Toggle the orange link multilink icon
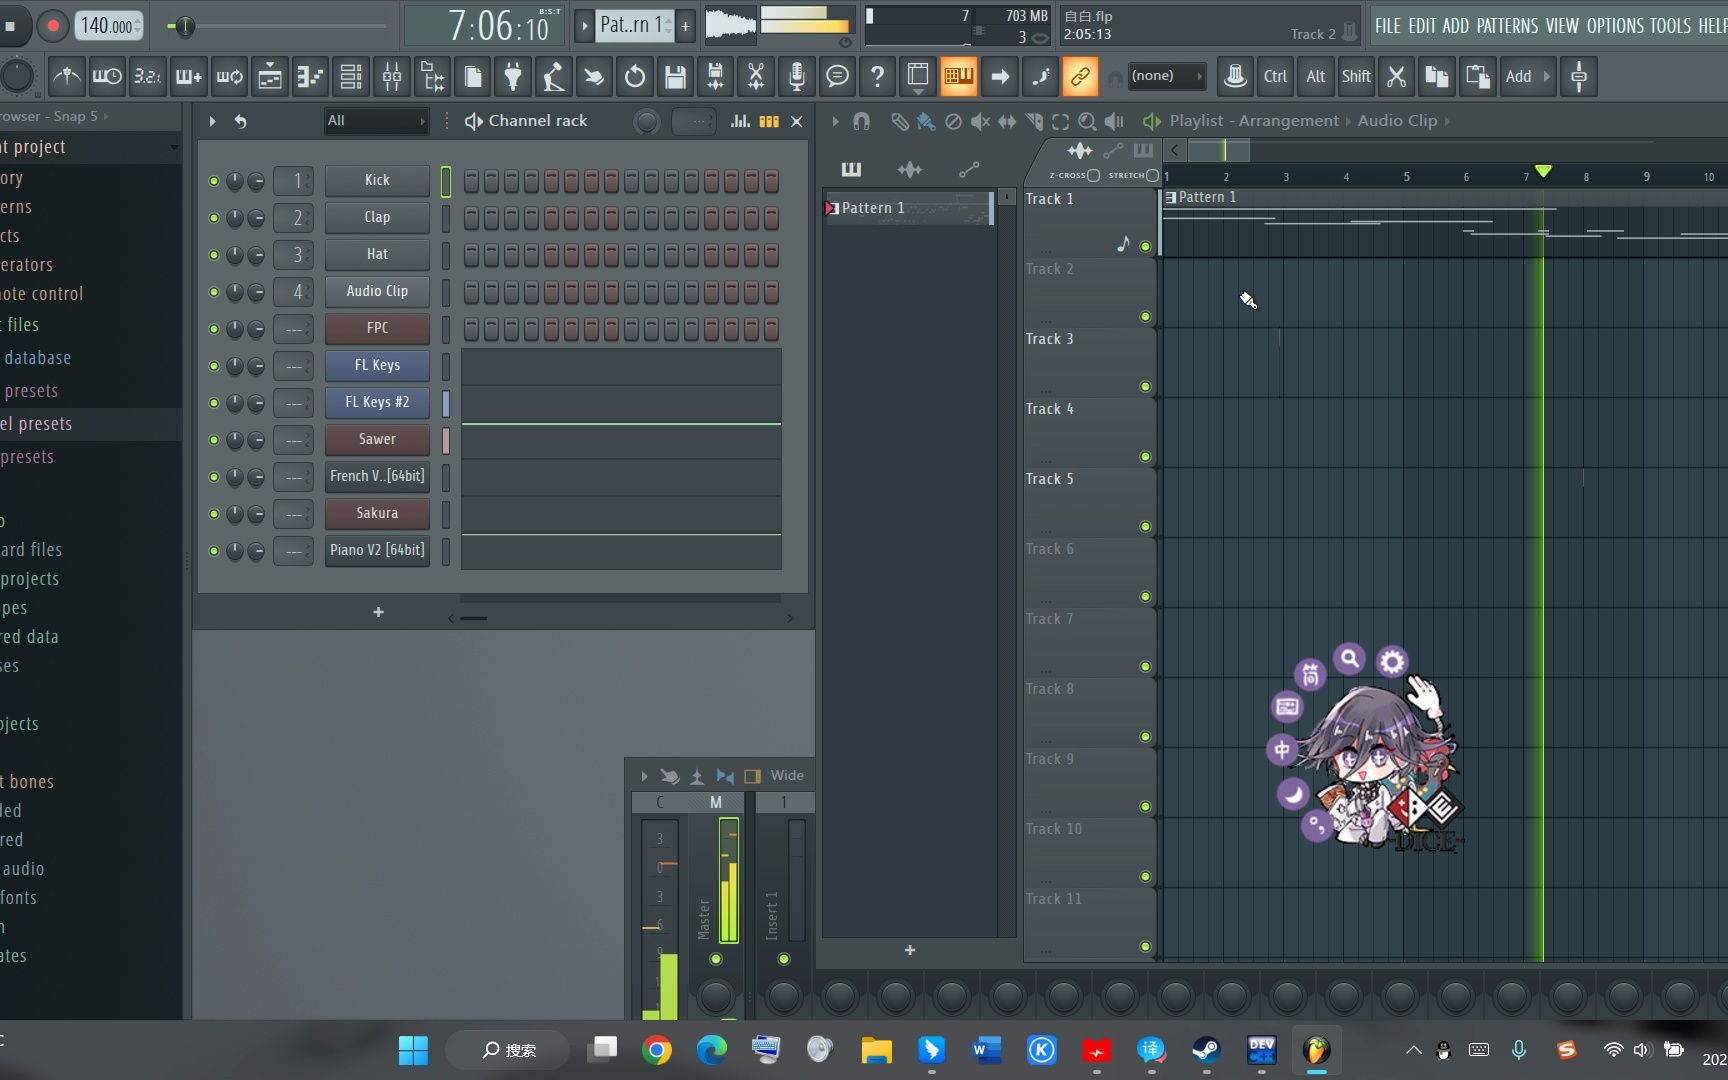The image size is (1728, 1080). click(1080, 76)
